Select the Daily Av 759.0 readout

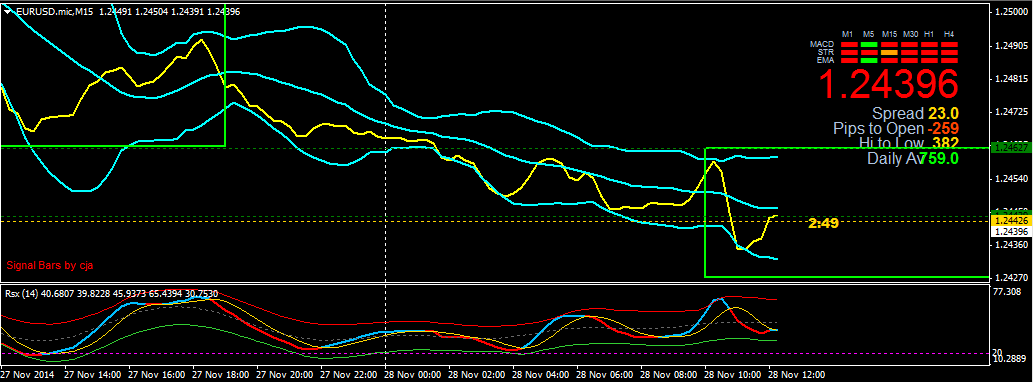[913, 158]
